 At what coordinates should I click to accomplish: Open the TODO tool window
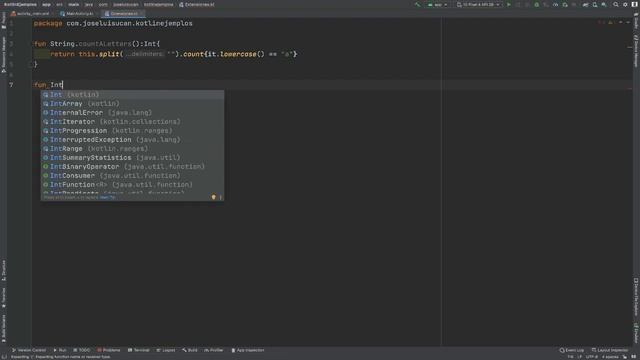[x=82, y=350]
